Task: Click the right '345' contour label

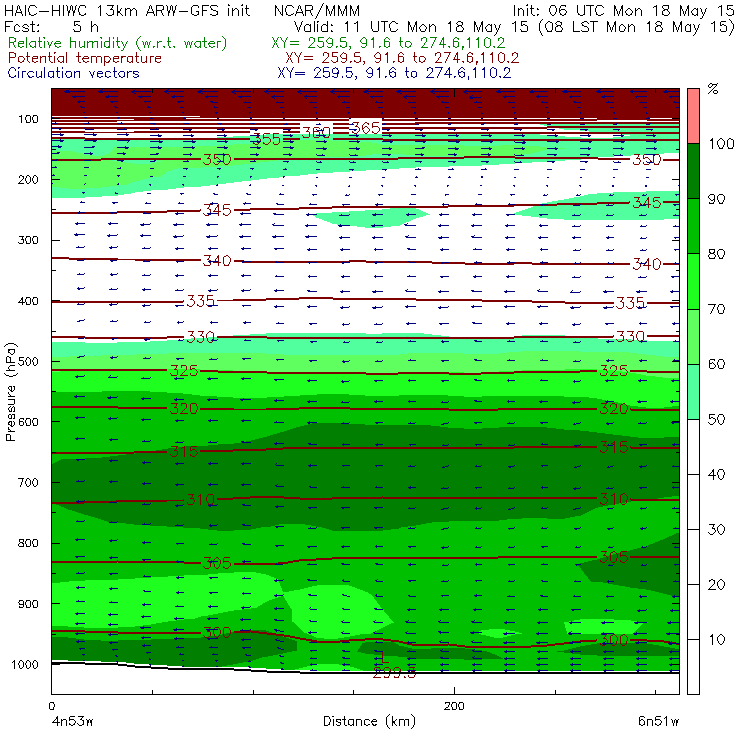Action: point(647,202)
